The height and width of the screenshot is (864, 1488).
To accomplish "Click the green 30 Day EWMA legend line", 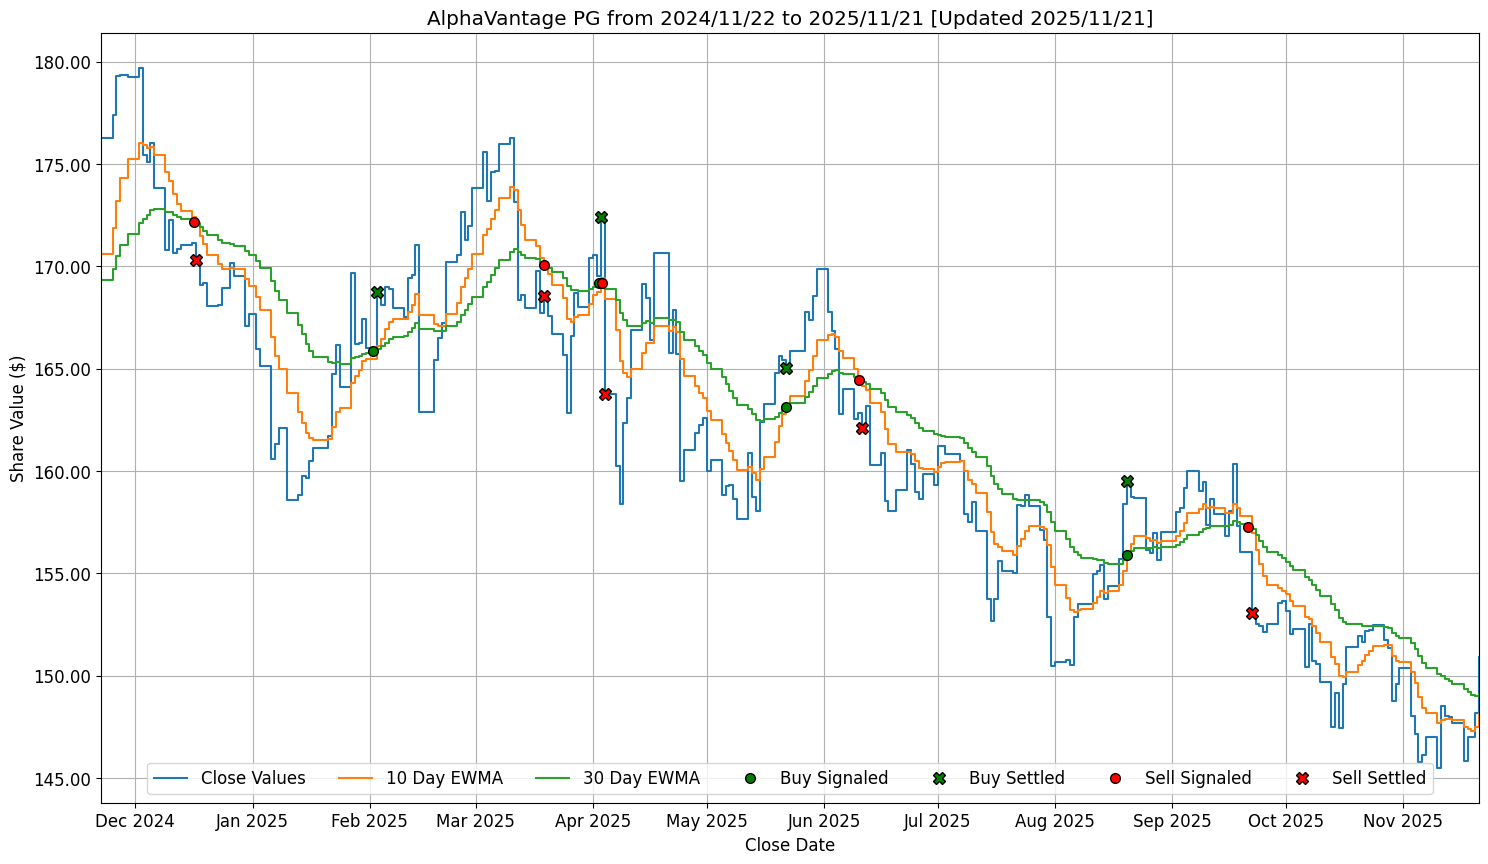I will pos(554,778).
